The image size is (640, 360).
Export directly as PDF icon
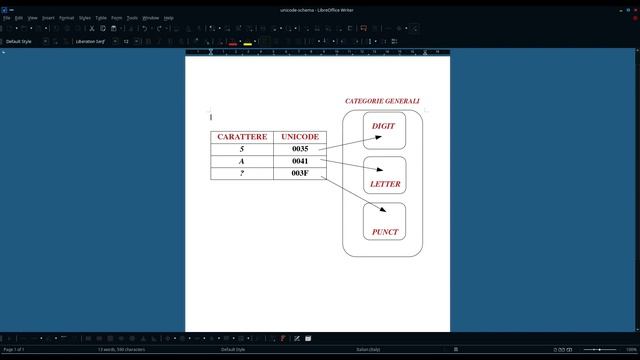click(x=56, y=28)
